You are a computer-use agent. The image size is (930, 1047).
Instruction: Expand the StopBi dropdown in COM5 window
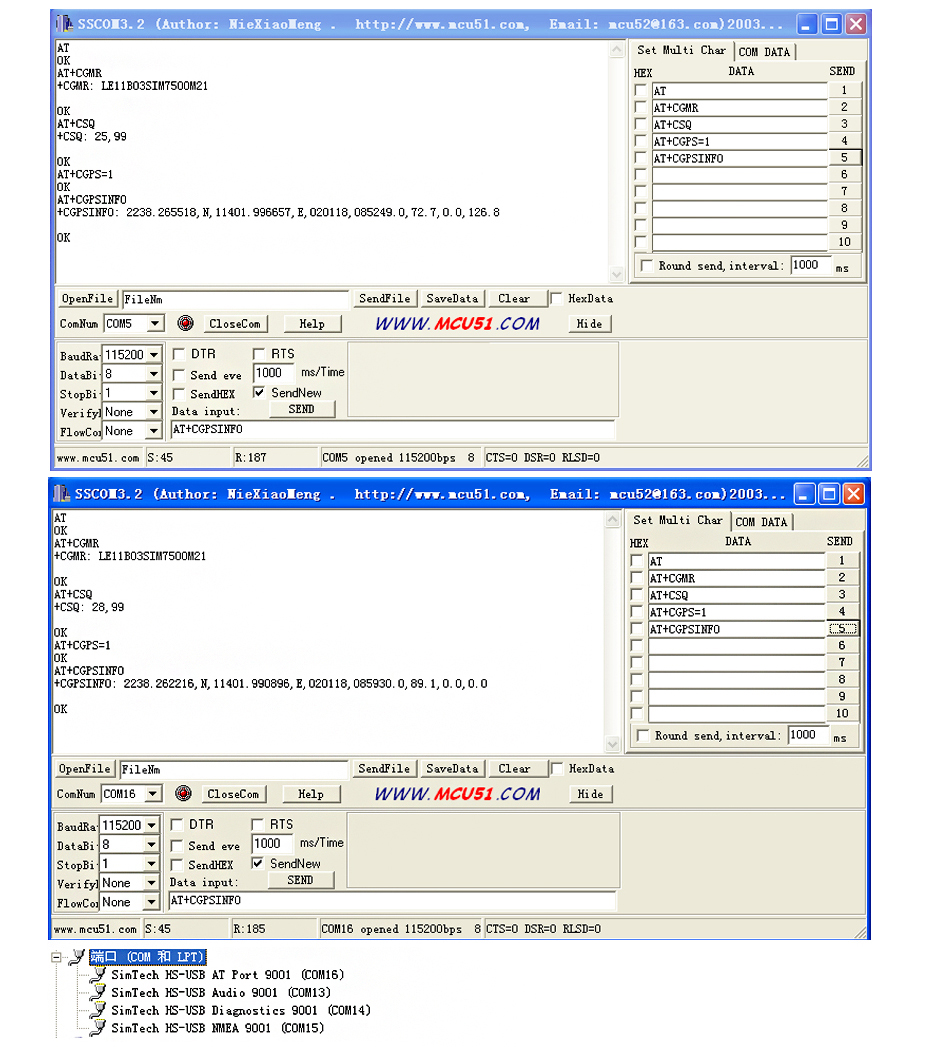(154, 393)
